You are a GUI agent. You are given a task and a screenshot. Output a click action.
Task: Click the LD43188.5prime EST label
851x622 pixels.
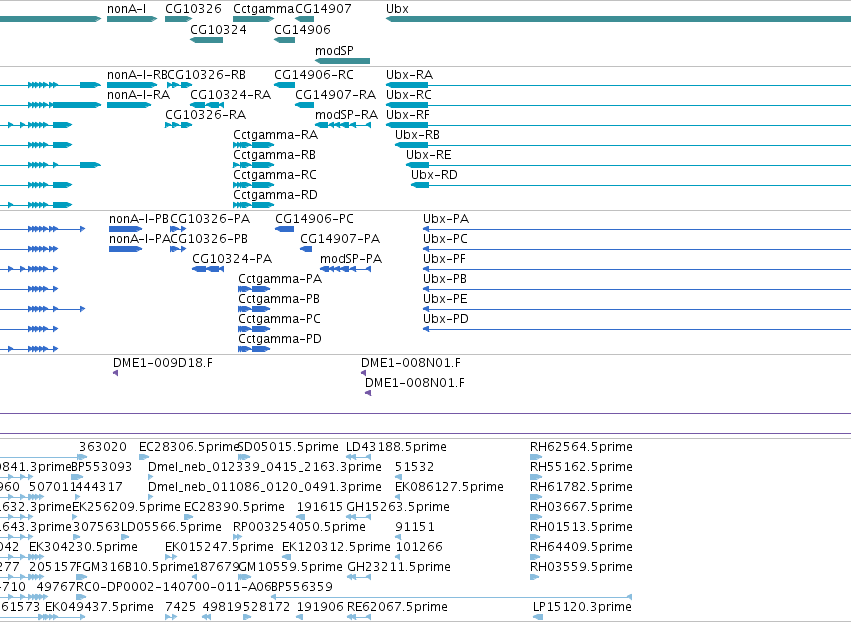click(396, 447)
